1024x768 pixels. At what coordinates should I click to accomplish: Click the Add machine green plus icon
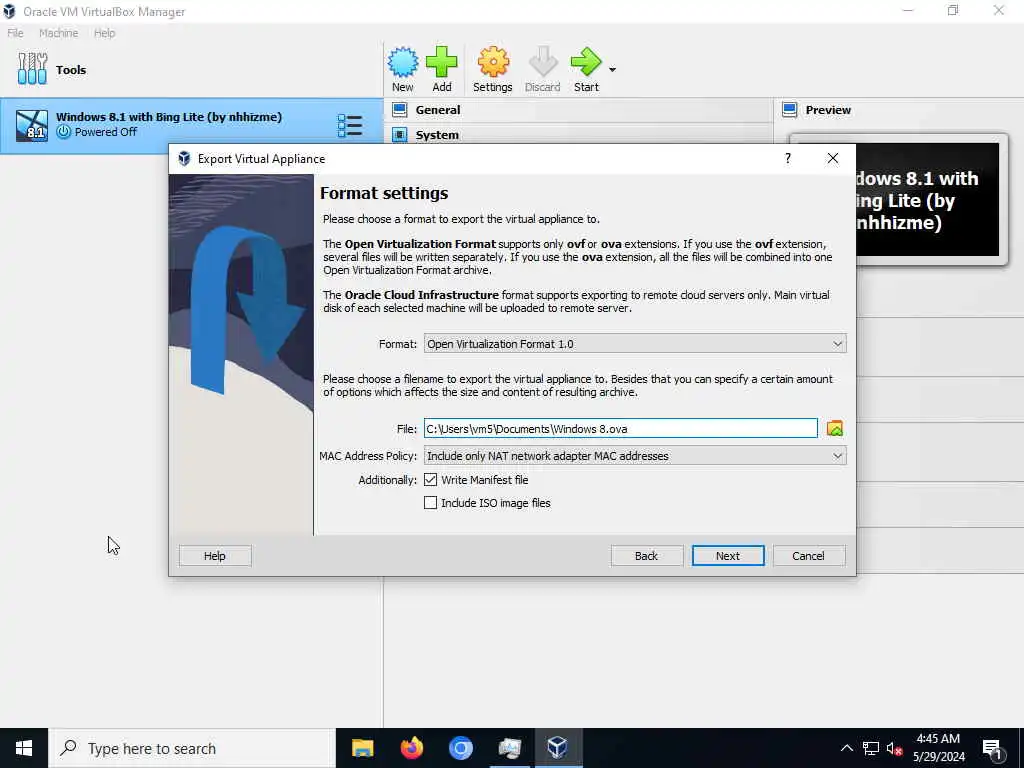pyautogui.click(x=441, y=63)
